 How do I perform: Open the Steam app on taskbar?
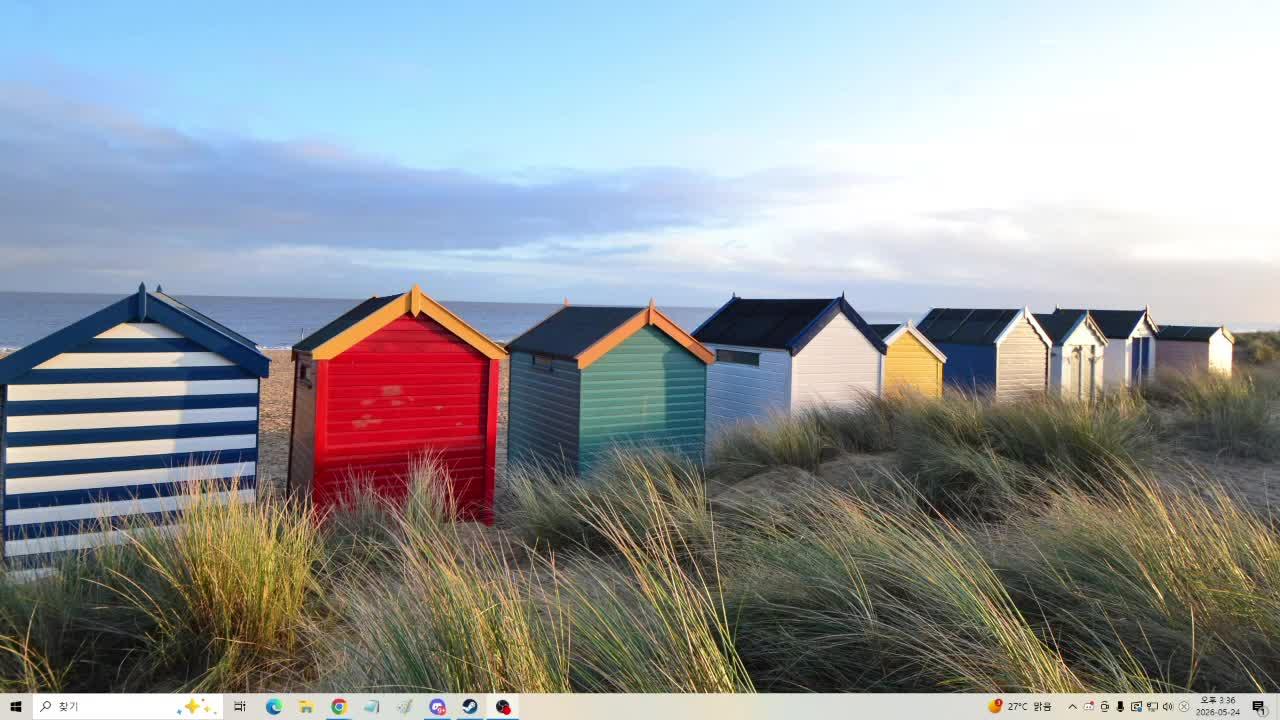coord(470,707)
